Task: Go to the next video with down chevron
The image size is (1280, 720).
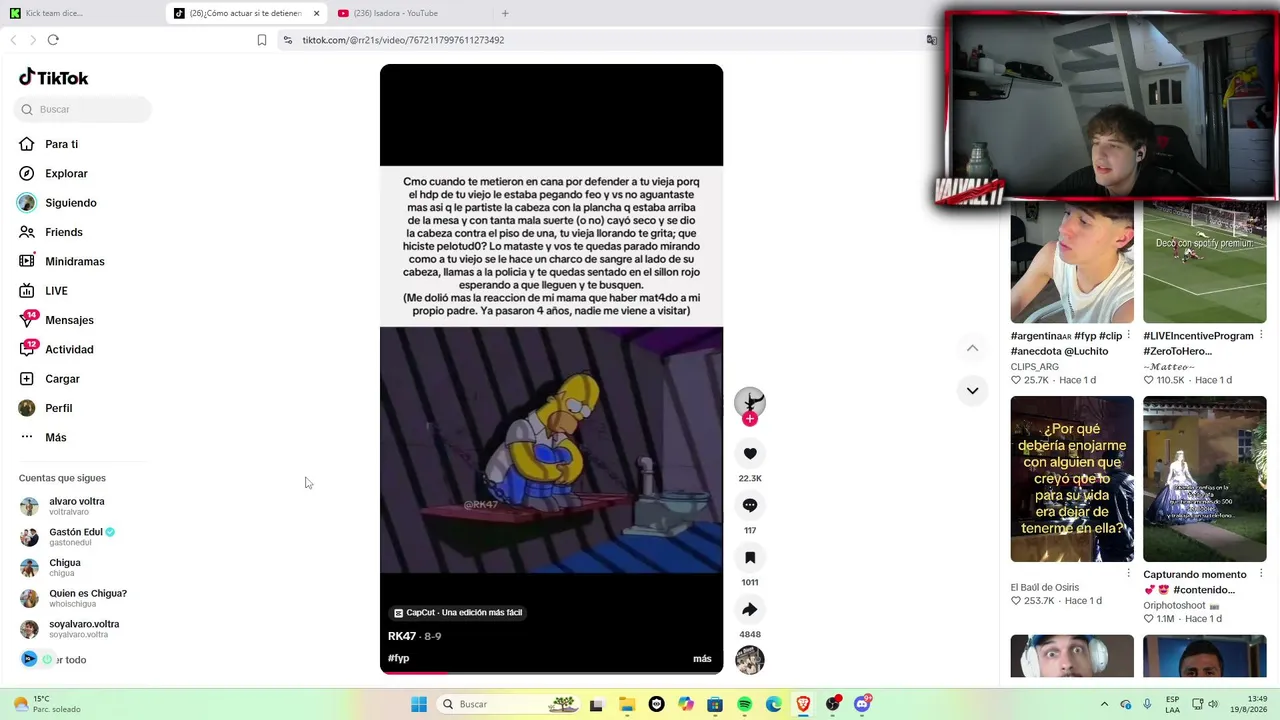Action: pos(972,391)
